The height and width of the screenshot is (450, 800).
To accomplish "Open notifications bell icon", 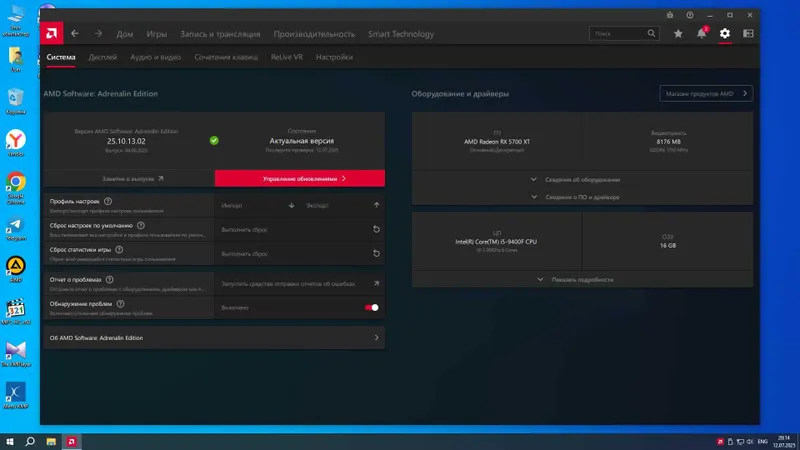I will coord(702,34).
